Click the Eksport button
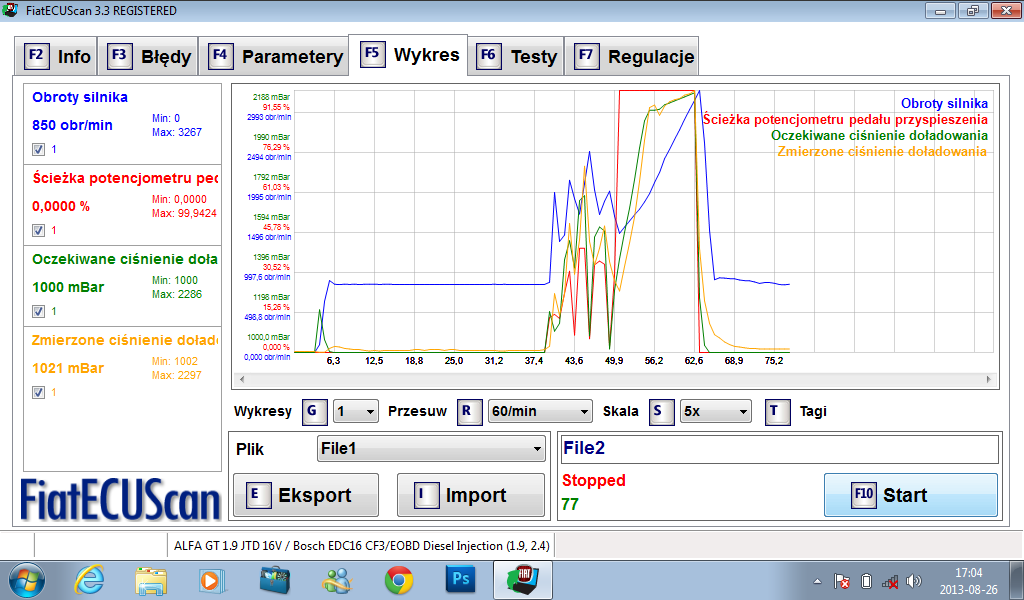Screen dimensions: 1024x600 point(306,495)
